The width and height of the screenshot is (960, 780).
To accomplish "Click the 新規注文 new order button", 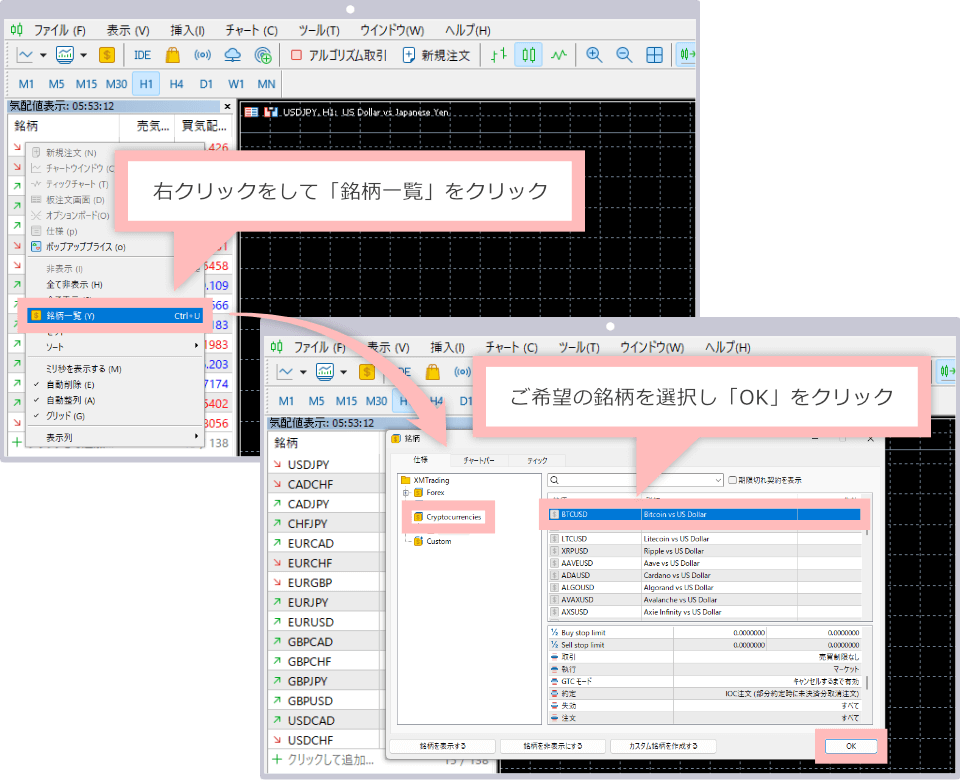I will [436, 55].
